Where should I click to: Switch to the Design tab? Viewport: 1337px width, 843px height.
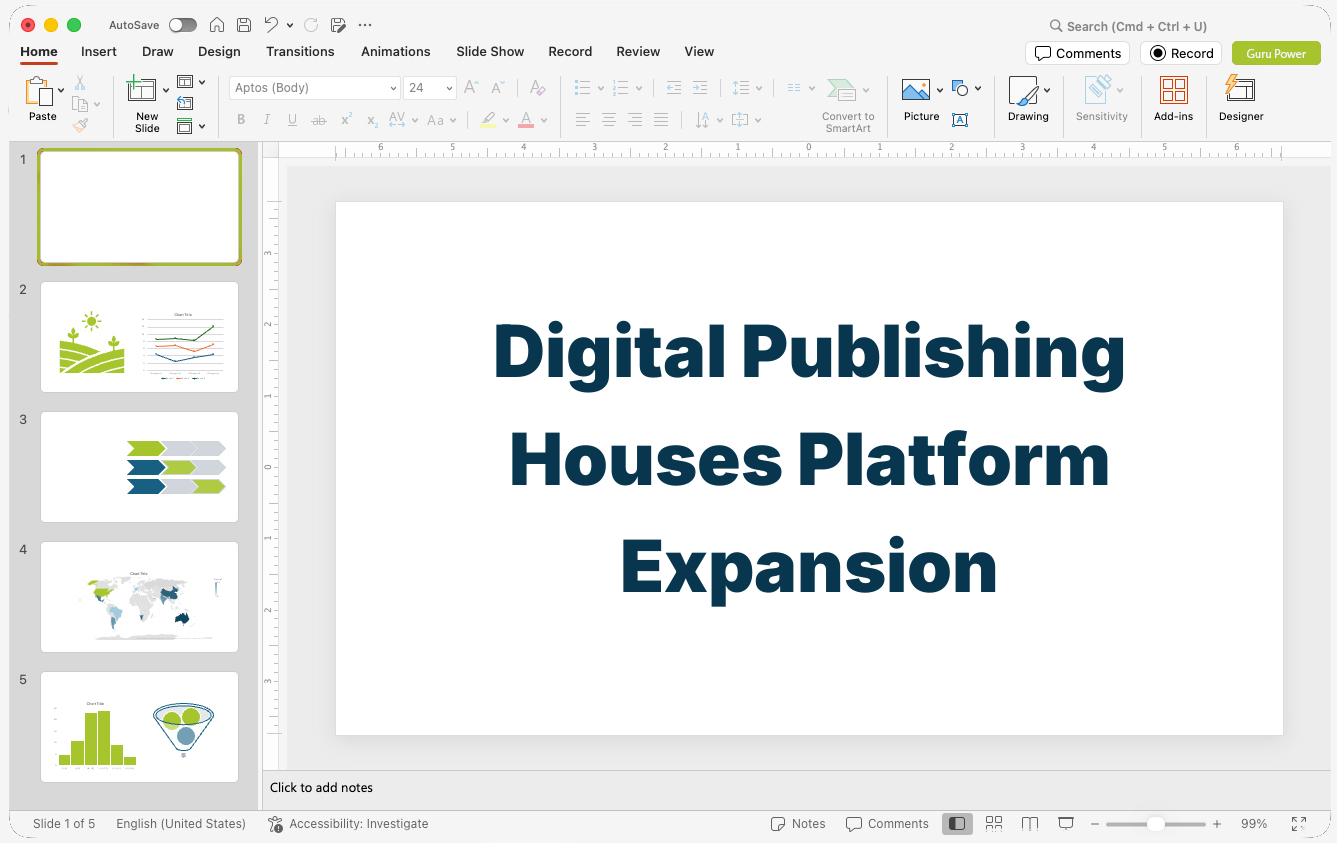click(x=219, y=51)
